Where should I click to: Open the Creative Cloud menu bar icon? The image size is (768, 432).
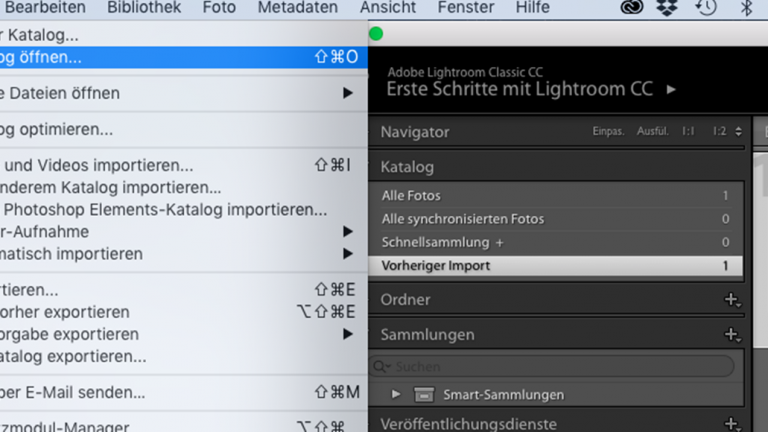click(x=631, y=7)
